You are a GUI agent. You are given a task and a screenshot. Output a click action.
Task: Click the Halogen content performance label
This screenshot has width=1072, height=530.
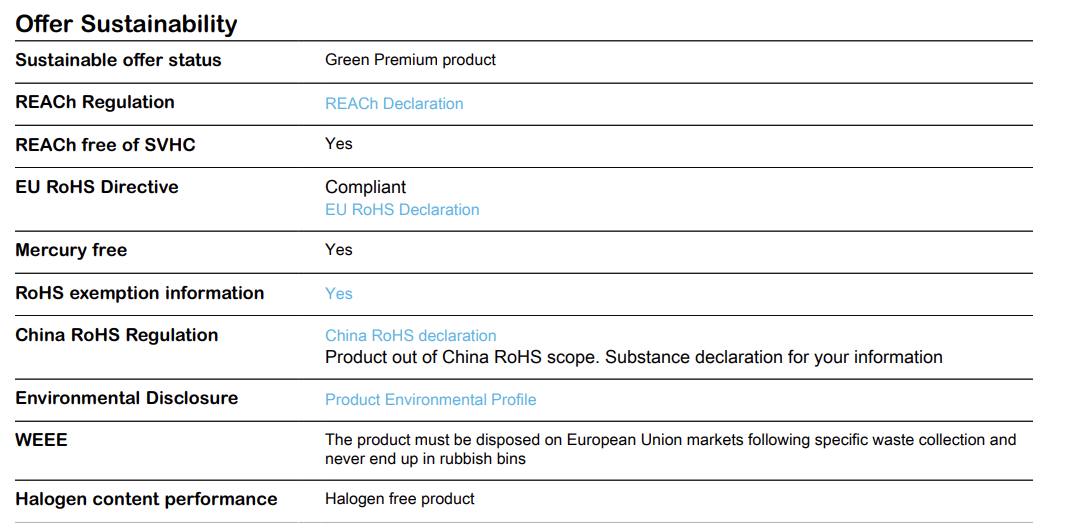tap(146, 499)
